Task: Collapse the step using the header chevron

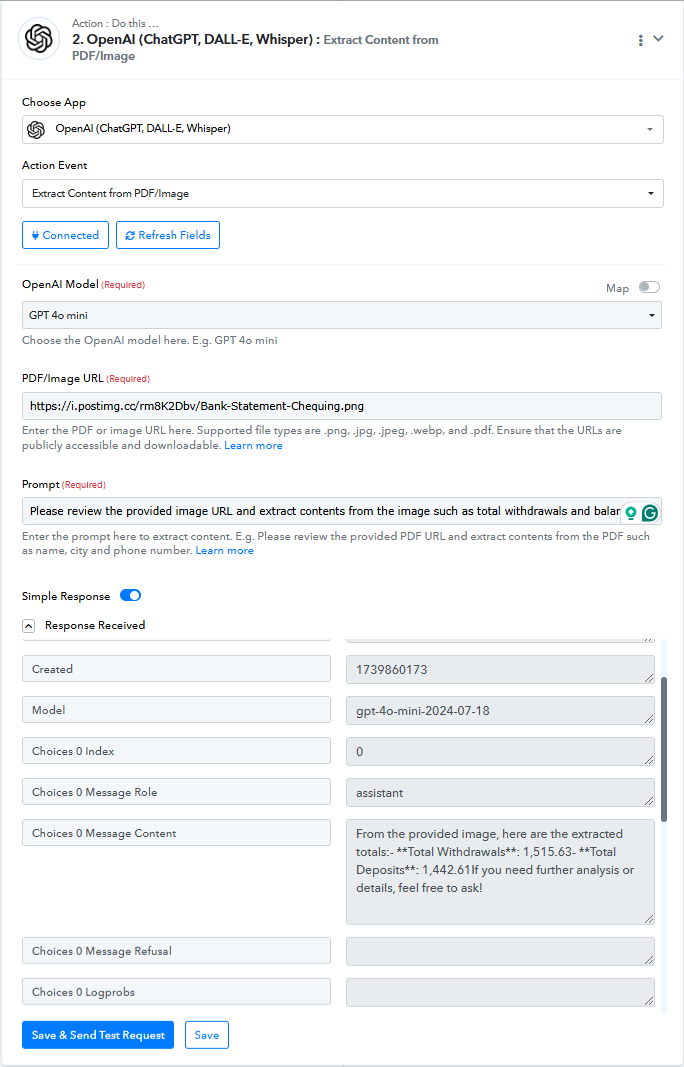Action: coord(658,39)
